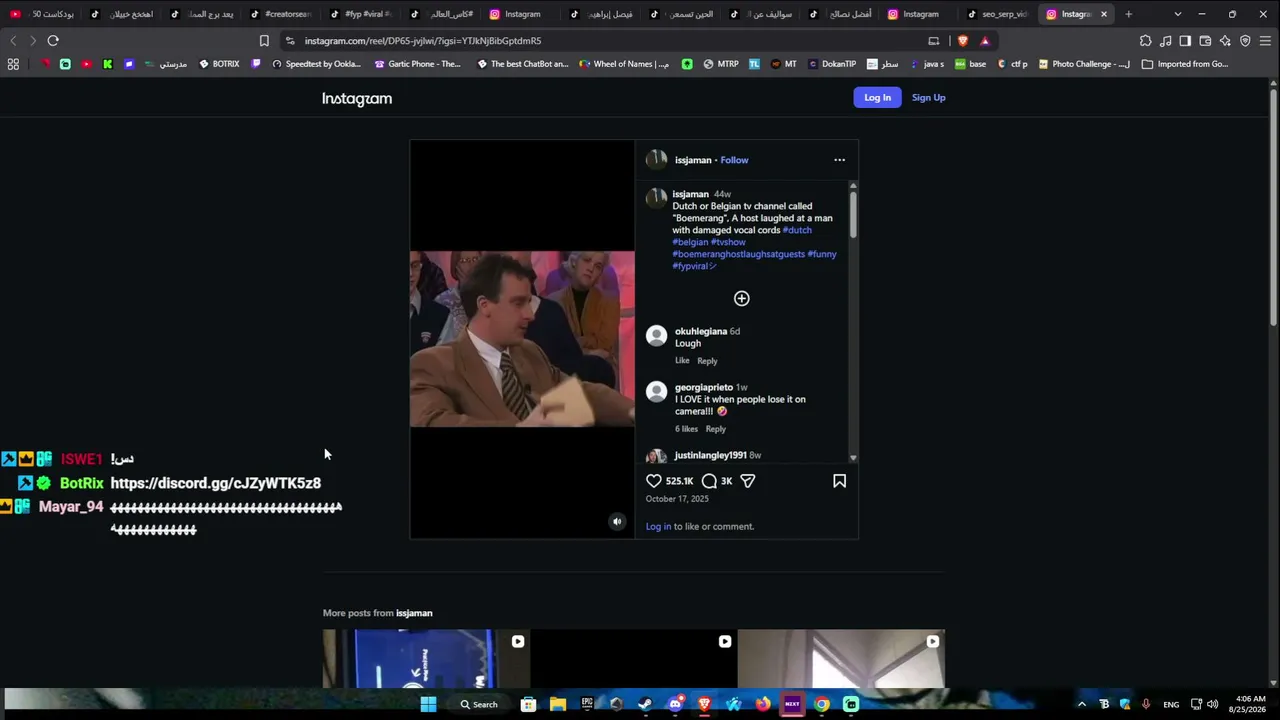Expand the tab search dropdown

pyautogui.click(x=1177, y=14)
